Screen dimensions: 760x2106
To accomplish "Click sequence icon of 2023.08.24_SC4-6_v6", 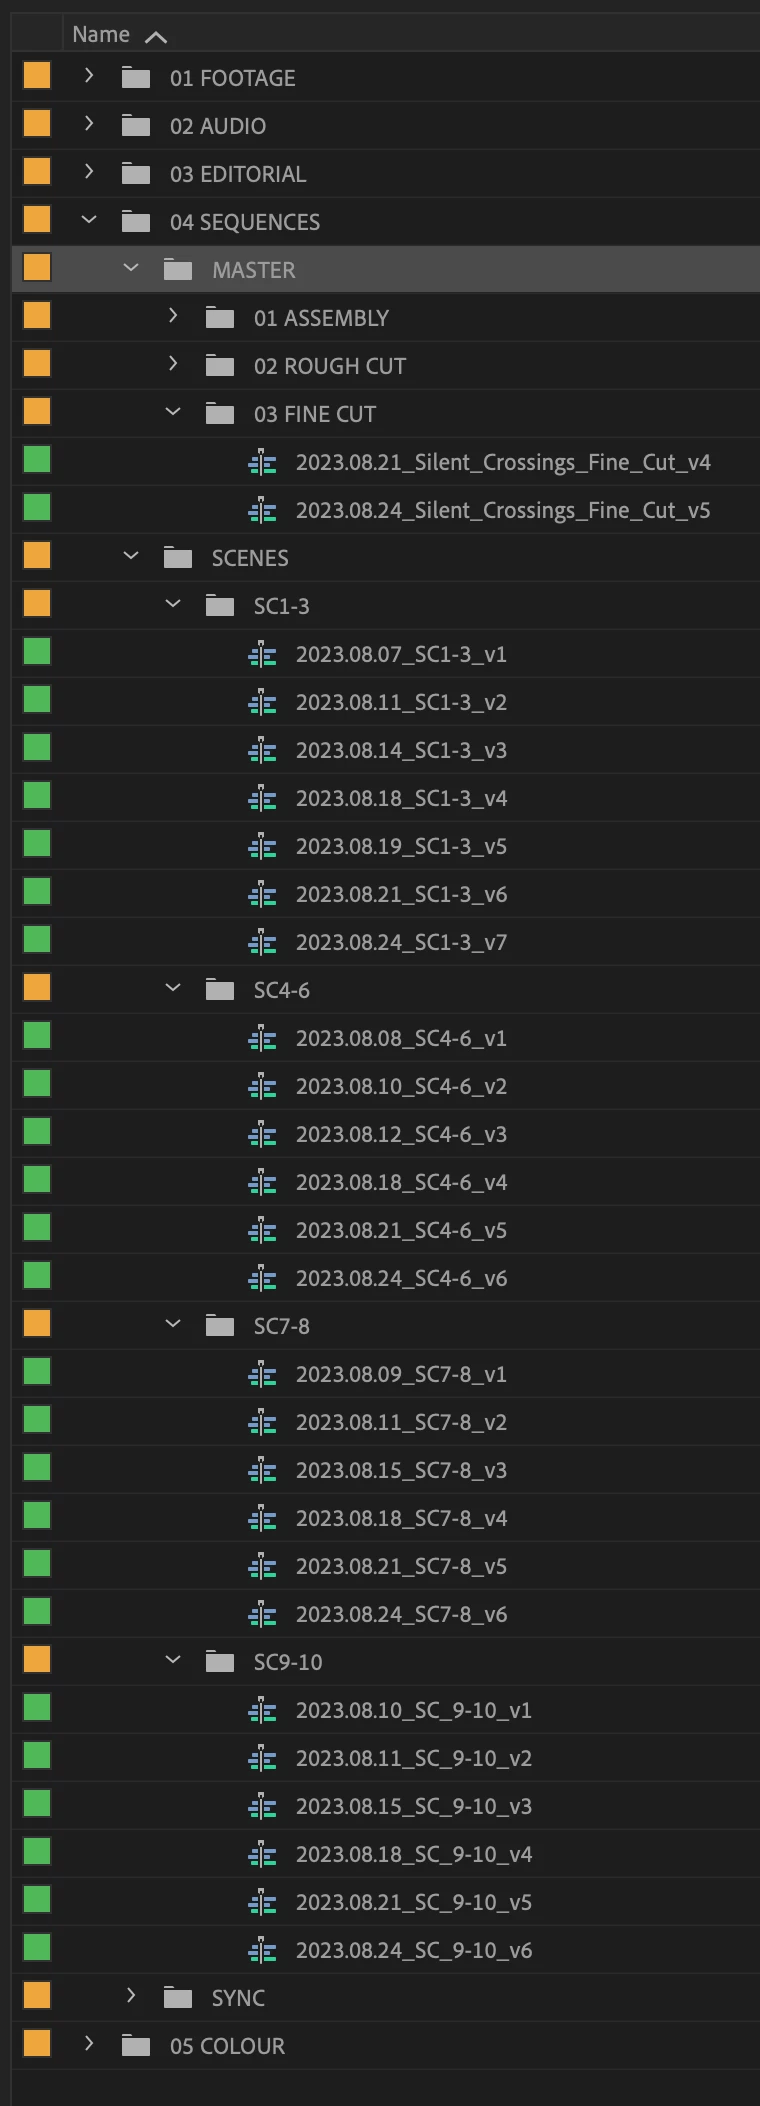I will (x=262, y=1279).
